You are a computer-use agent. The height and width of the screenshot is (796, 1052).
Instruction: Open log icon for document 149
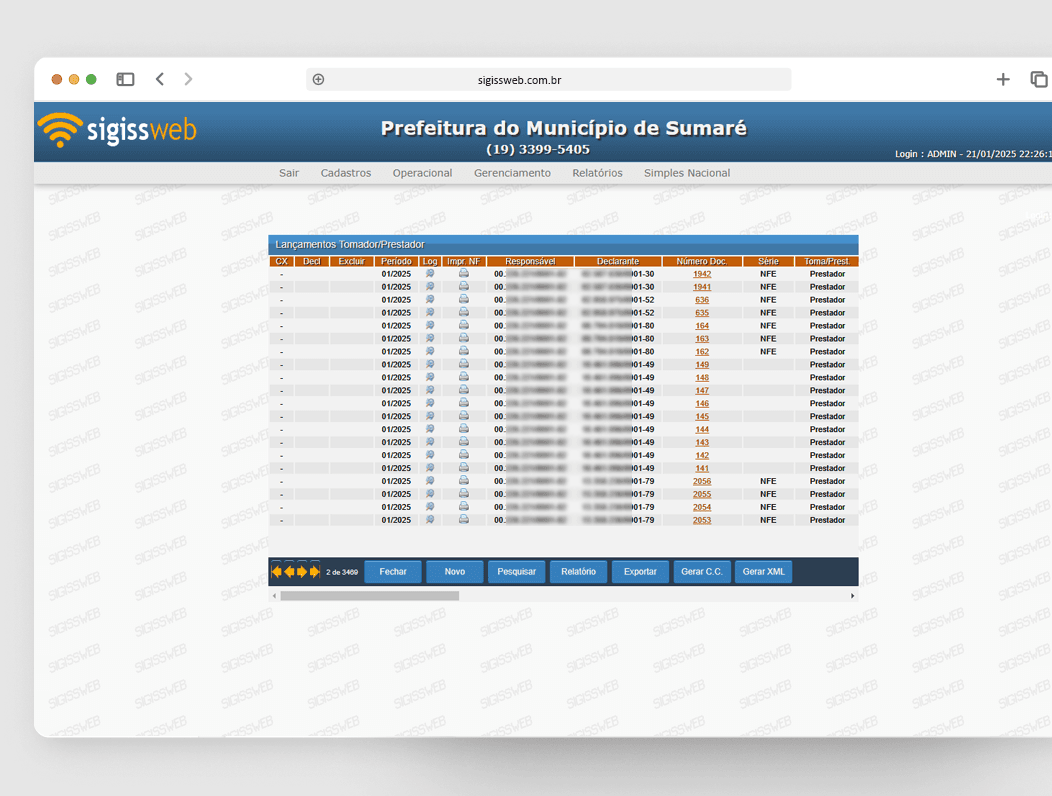[x=430, y=364]
